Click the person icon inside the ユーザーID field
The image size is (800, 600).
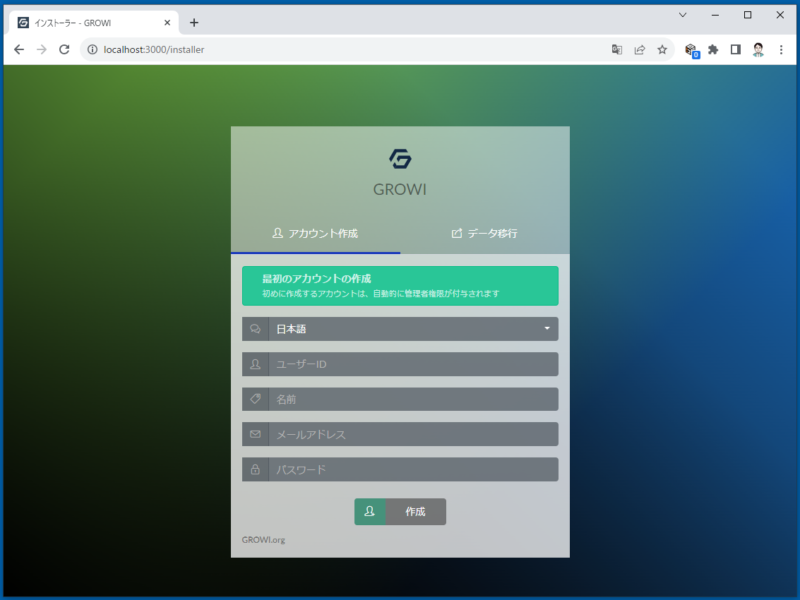pos(254,364)
